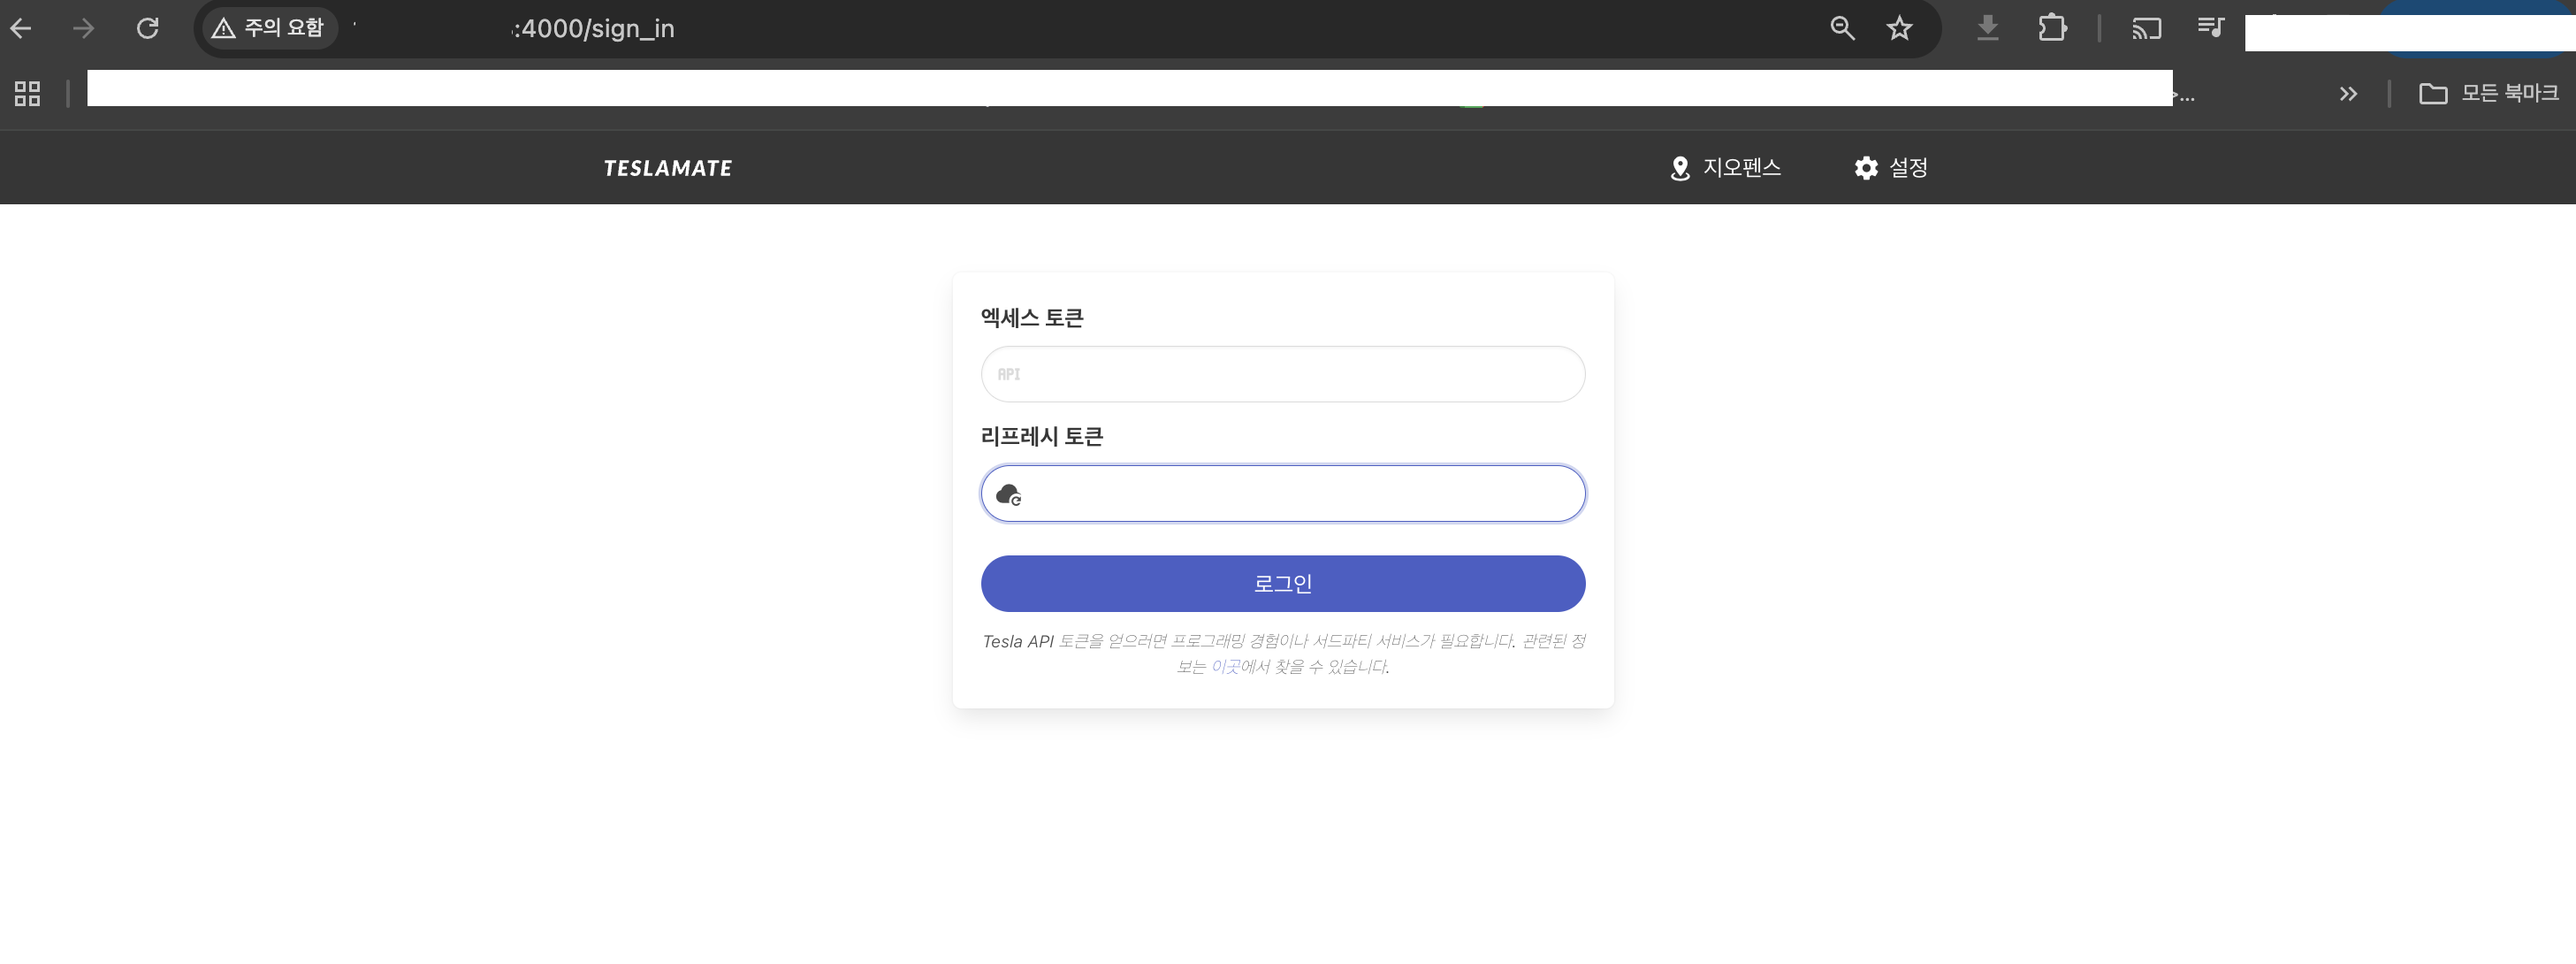Viewport: 2576px width, 964px height.
Task: Reload the page with refresh icon
Action: pos(148,28)
